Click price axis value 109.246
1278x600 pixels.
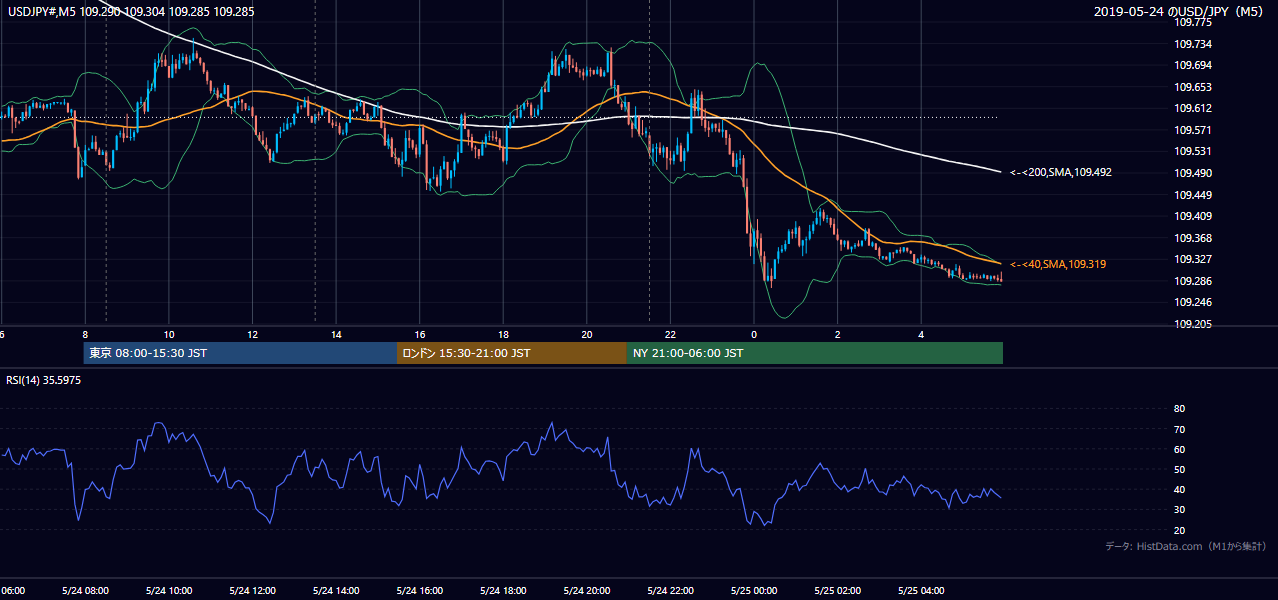pyautogui.click(x=1192, y=302)
